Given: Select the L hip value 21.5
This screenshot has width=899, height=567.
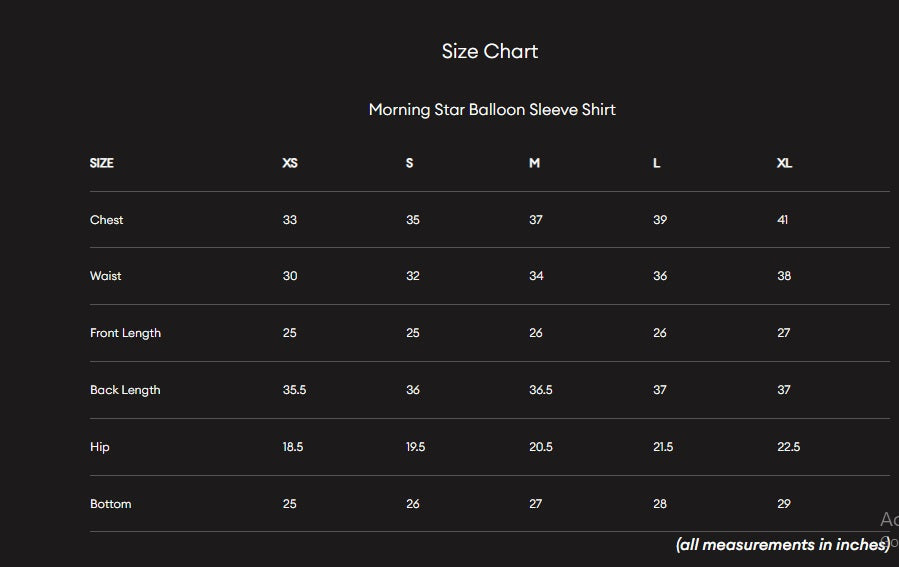Looking at the screenshot, I should click(663, 447).
